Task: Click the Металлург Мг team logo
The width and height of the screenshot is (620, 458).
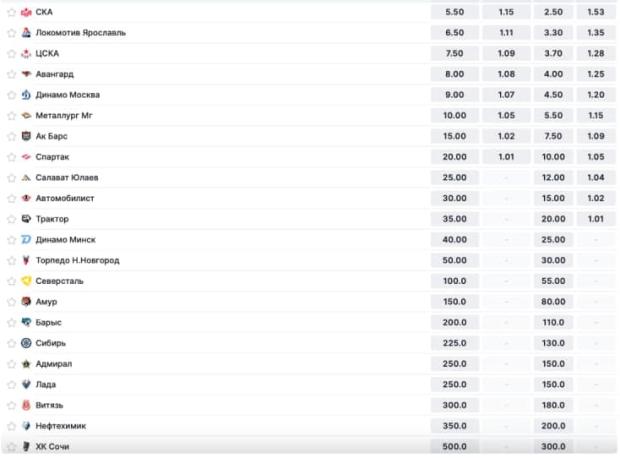Action: tap(26, 115)
